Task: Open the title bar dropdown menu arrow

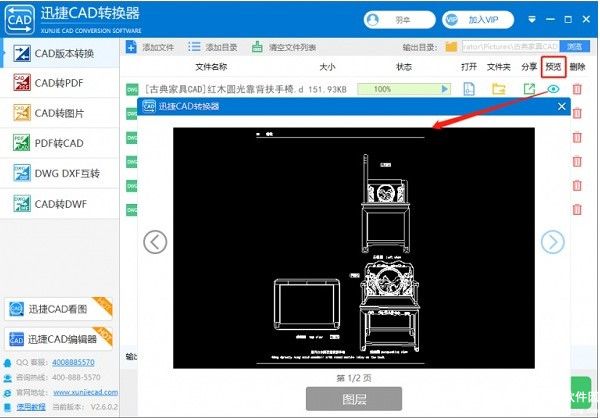Action: pos(532,19)
